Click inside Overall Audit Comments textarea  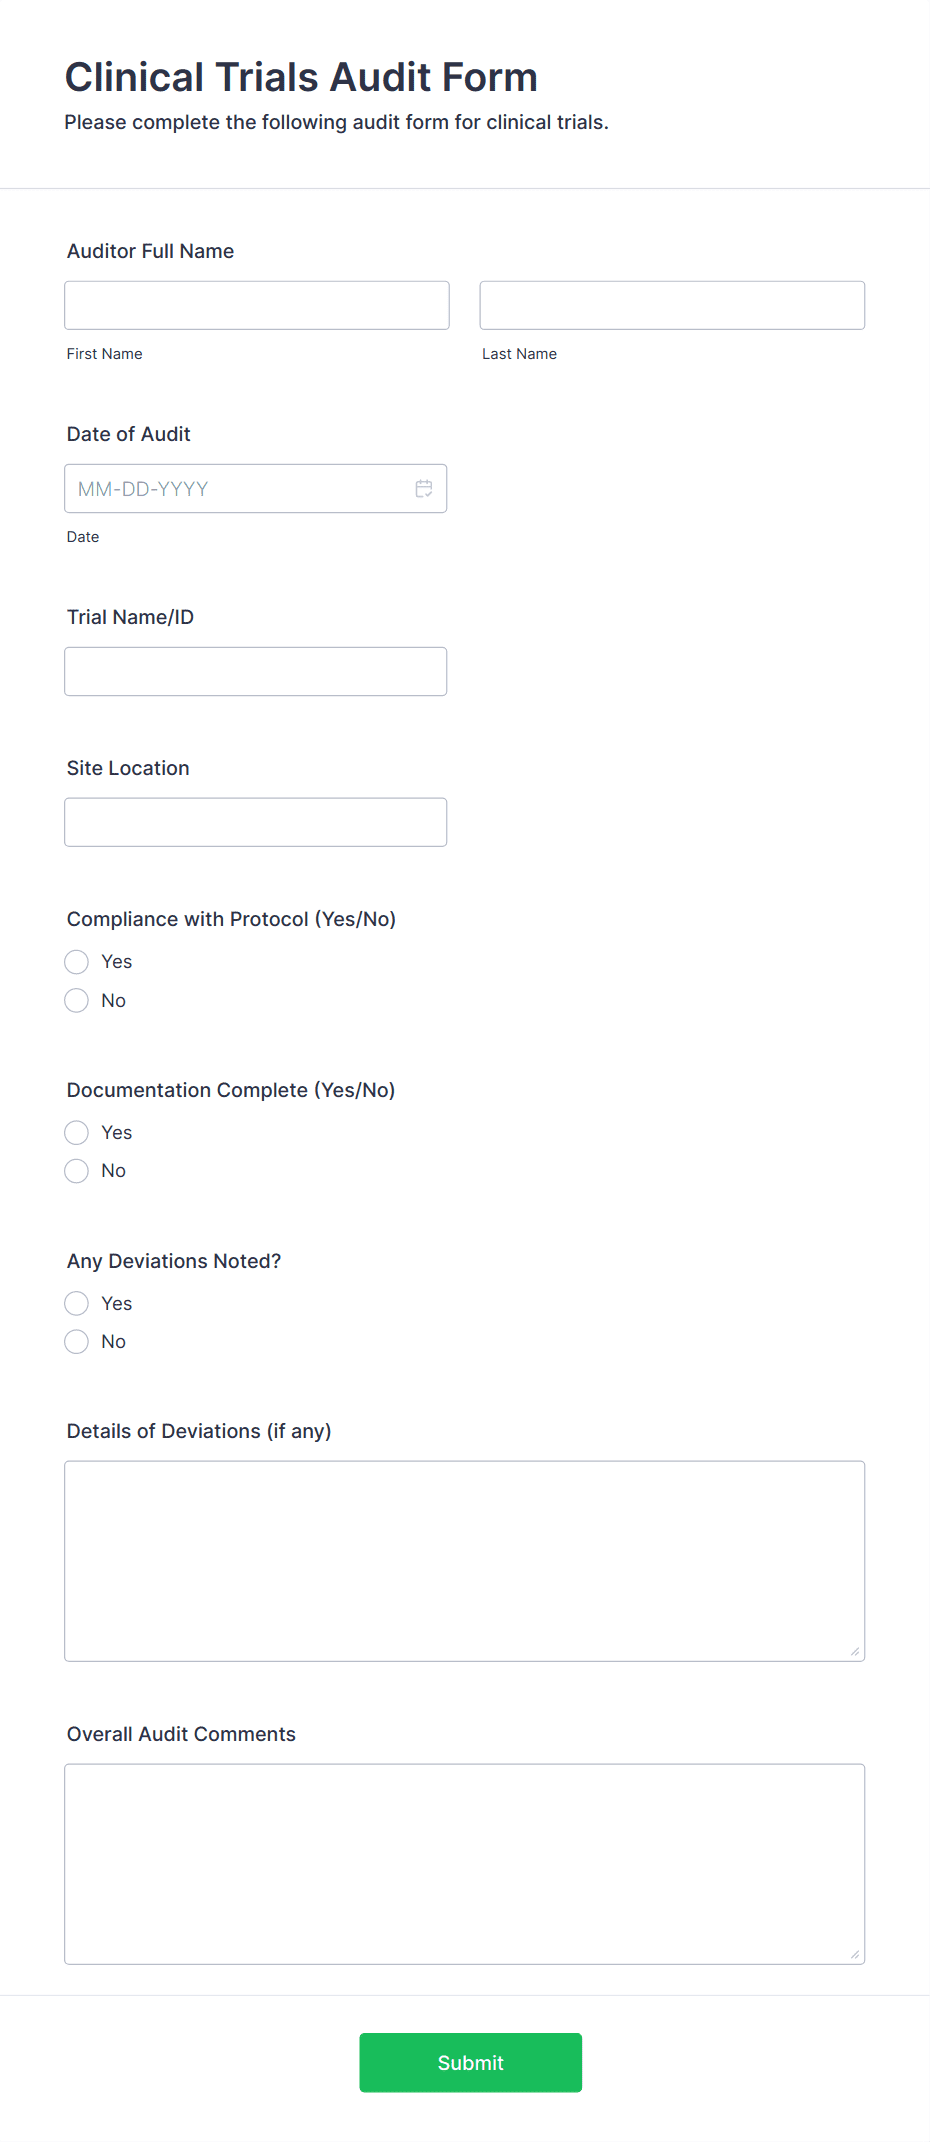click(464, 1860)
